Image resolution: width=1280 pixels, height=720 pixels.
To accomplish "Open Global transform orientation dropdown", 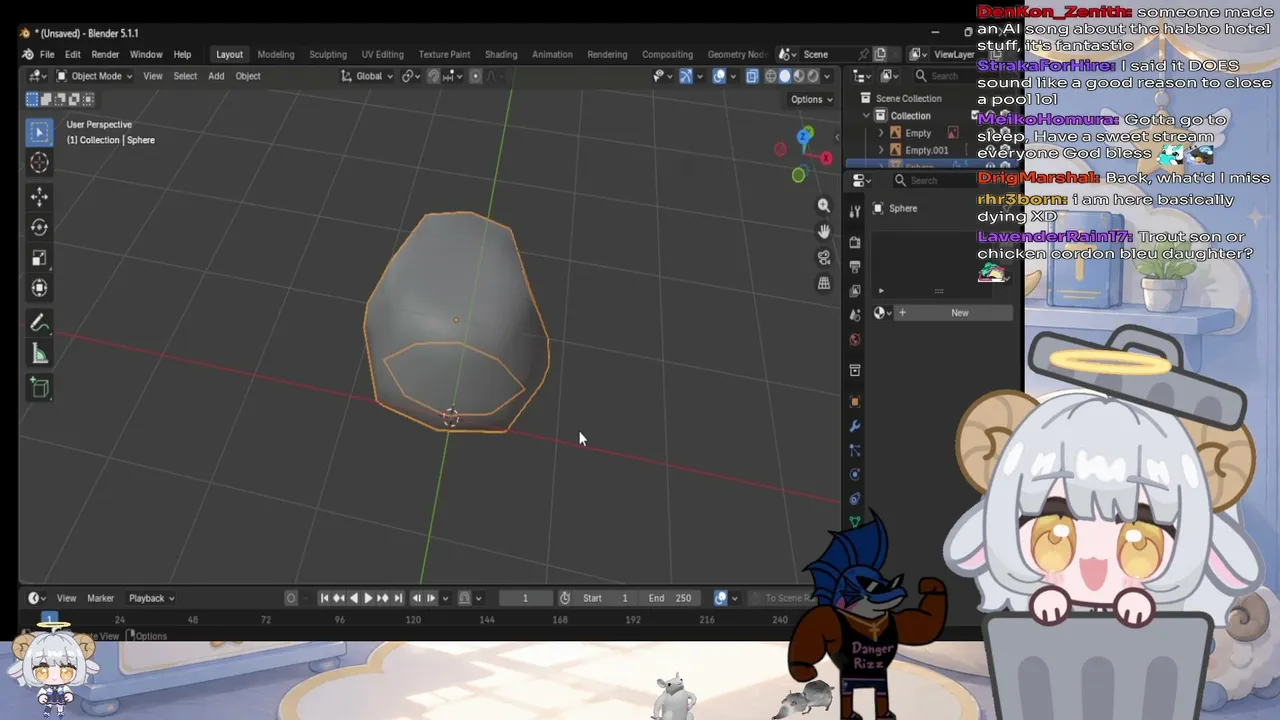I will coord(367,76).
